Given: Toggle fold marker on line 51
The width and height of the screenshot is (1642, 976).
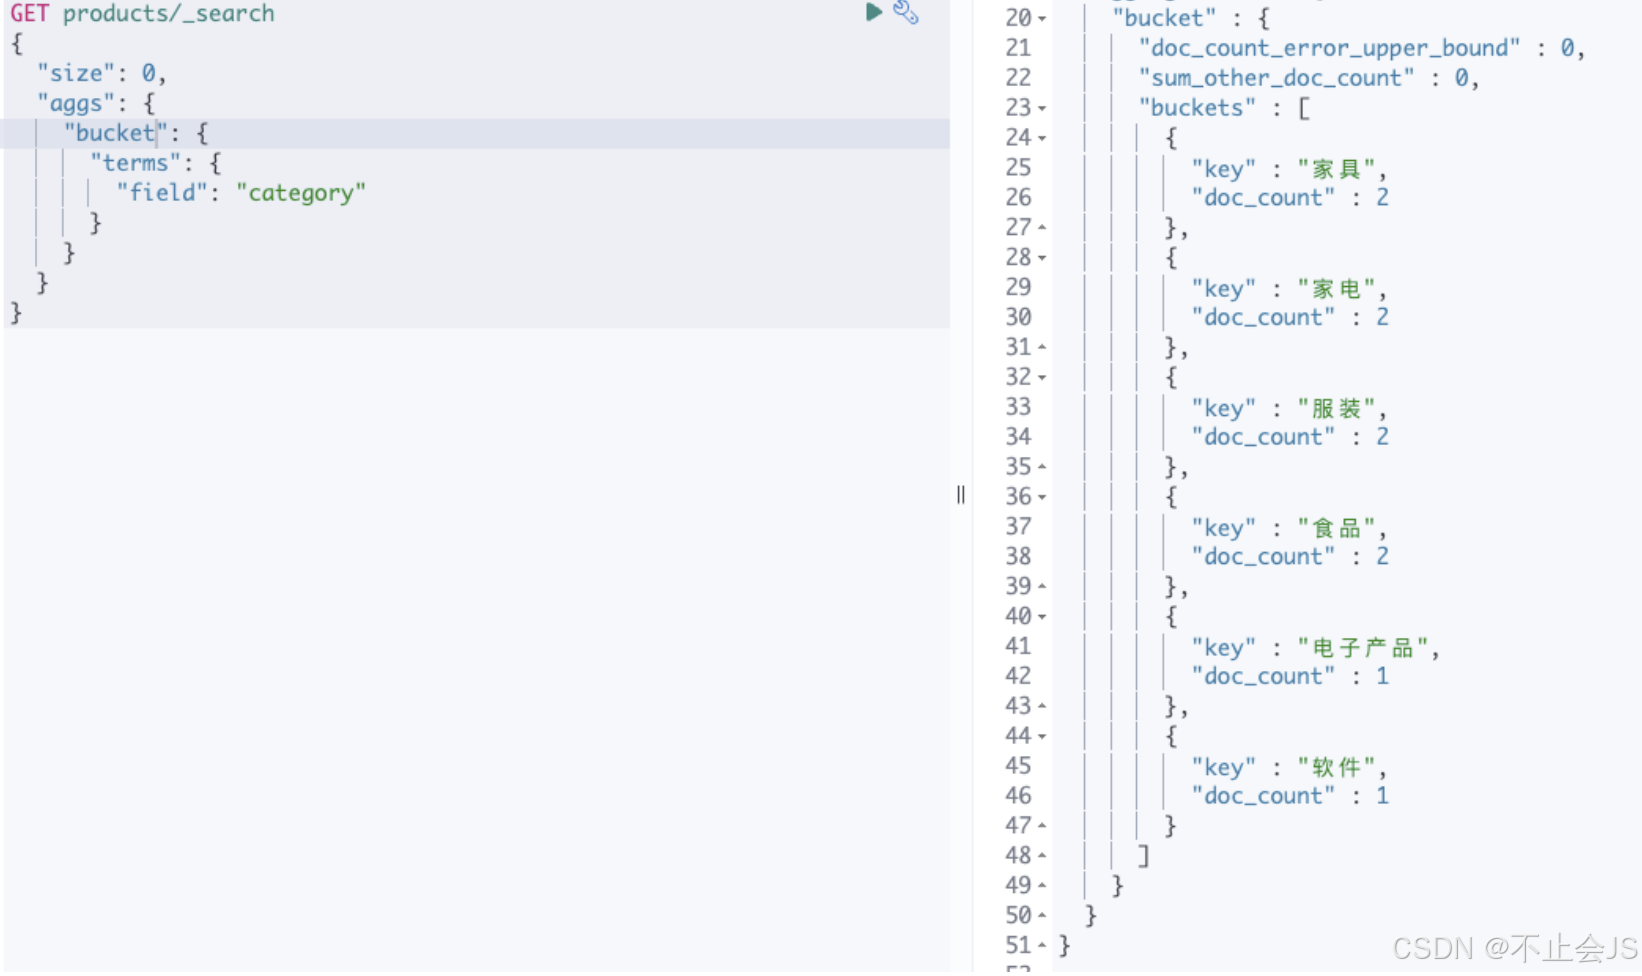Looking at the screenshot, I should (1042, 945).
